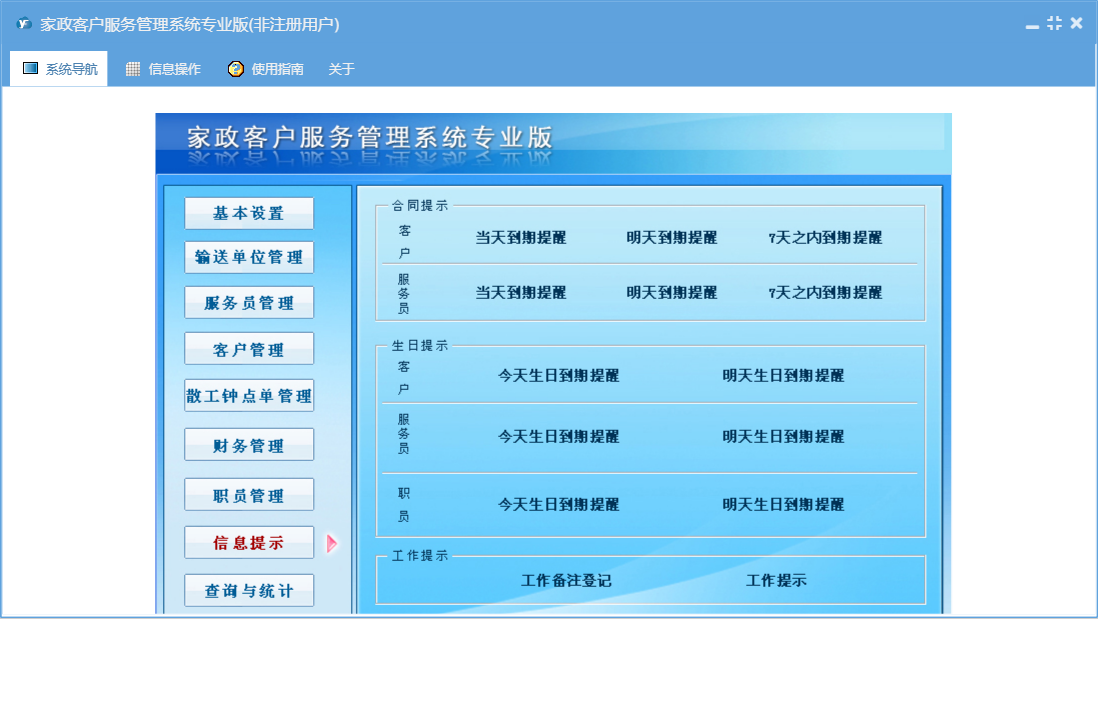Click the 使用指南 help icon
The height and width of the screenshot is (728, 1098).
[236, 69]
